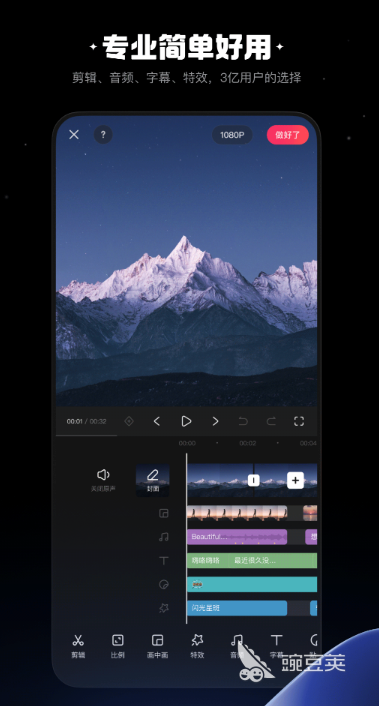Select the sticker track icon
This screenshot has width=379, height=706.
coord(164,584)
